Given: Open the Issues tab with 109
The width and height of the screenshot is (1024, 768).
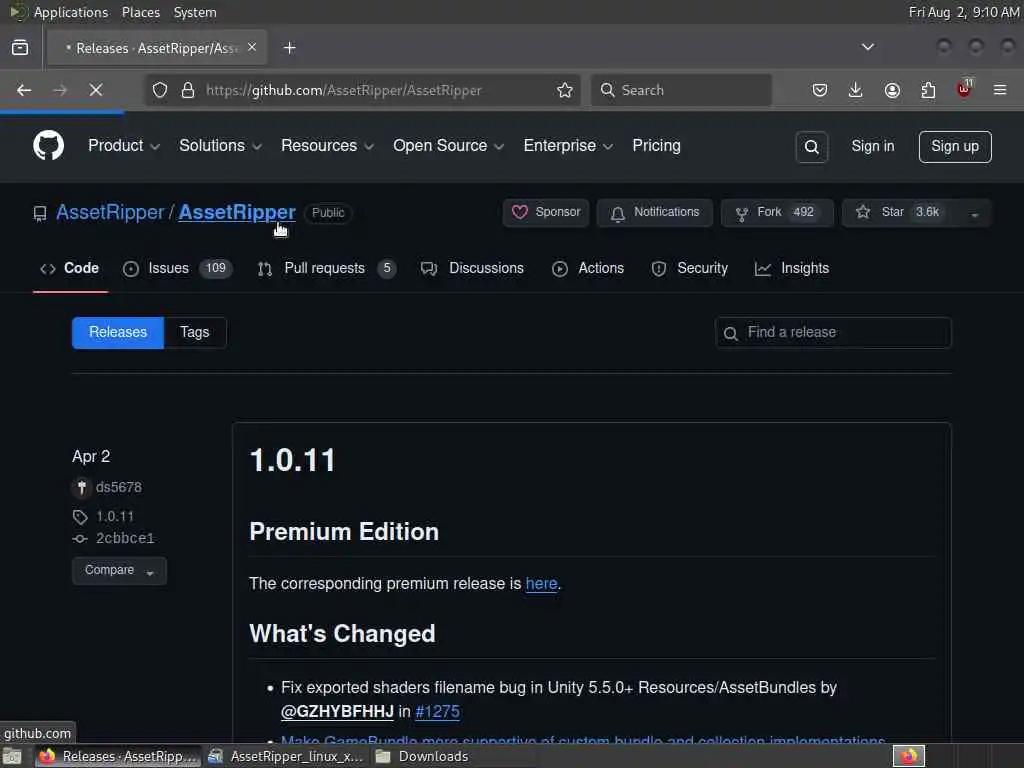Looking at the screenshot, I should pos(178,268).
